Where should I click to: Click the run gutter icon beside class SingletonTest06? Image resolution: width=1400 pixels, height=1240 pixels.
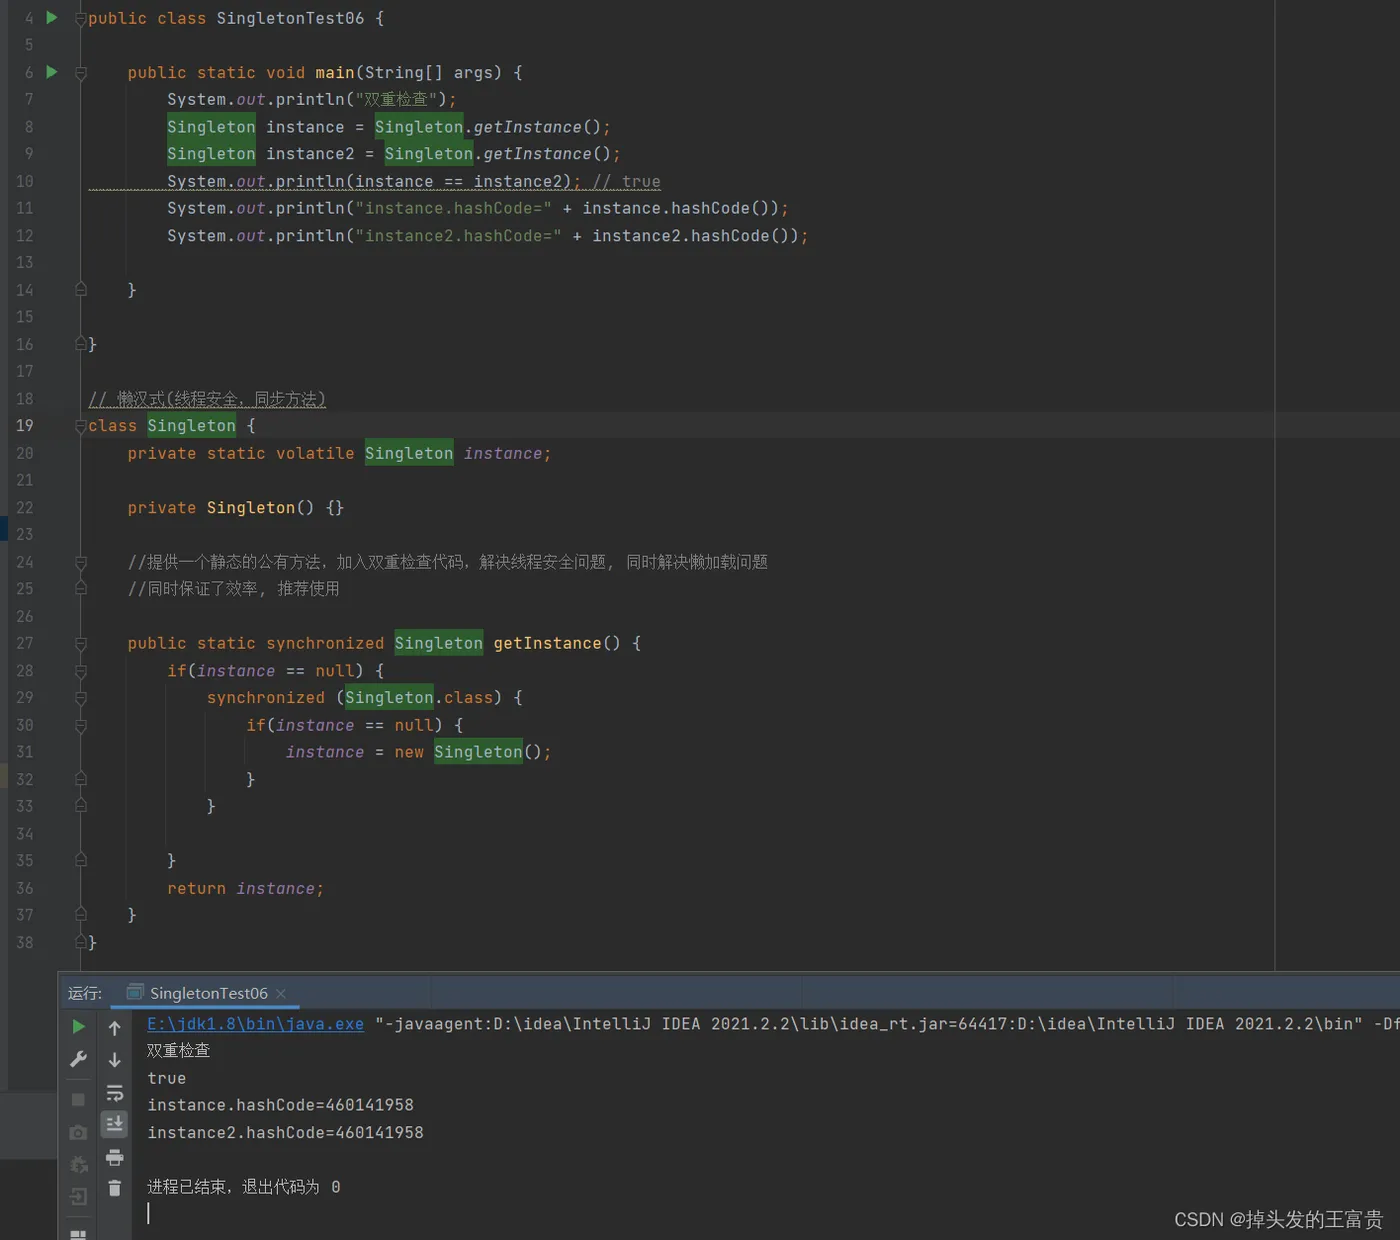click(x=52, y=18)
